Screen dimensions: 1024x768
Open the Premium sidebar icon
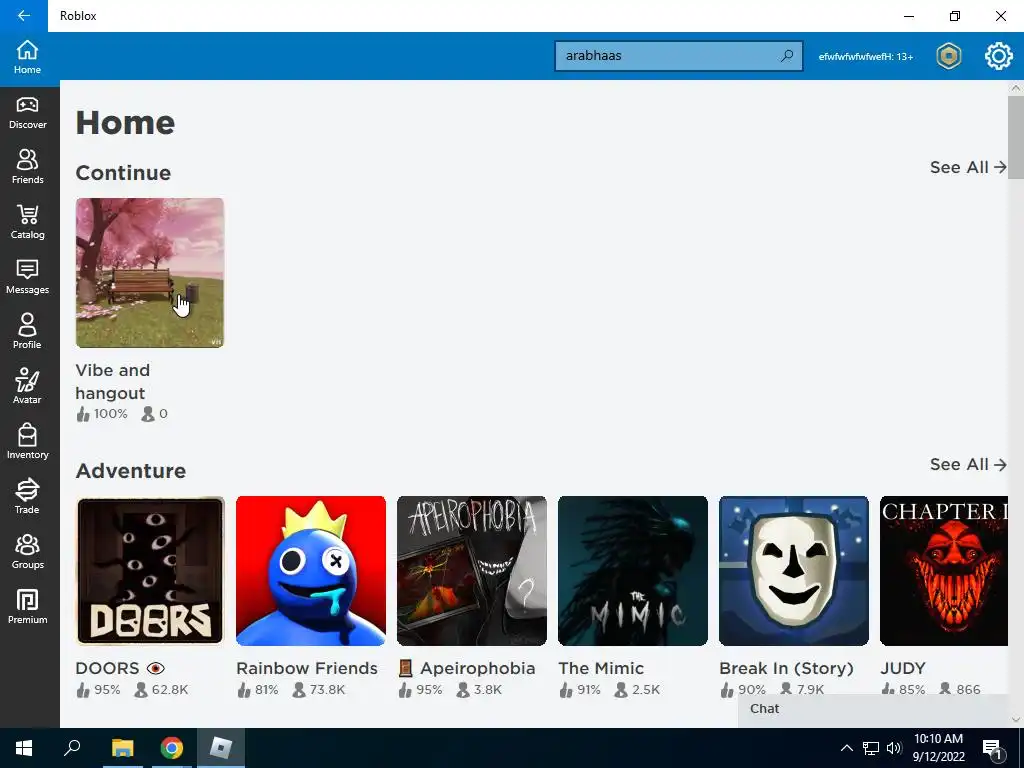click(27, 607)
